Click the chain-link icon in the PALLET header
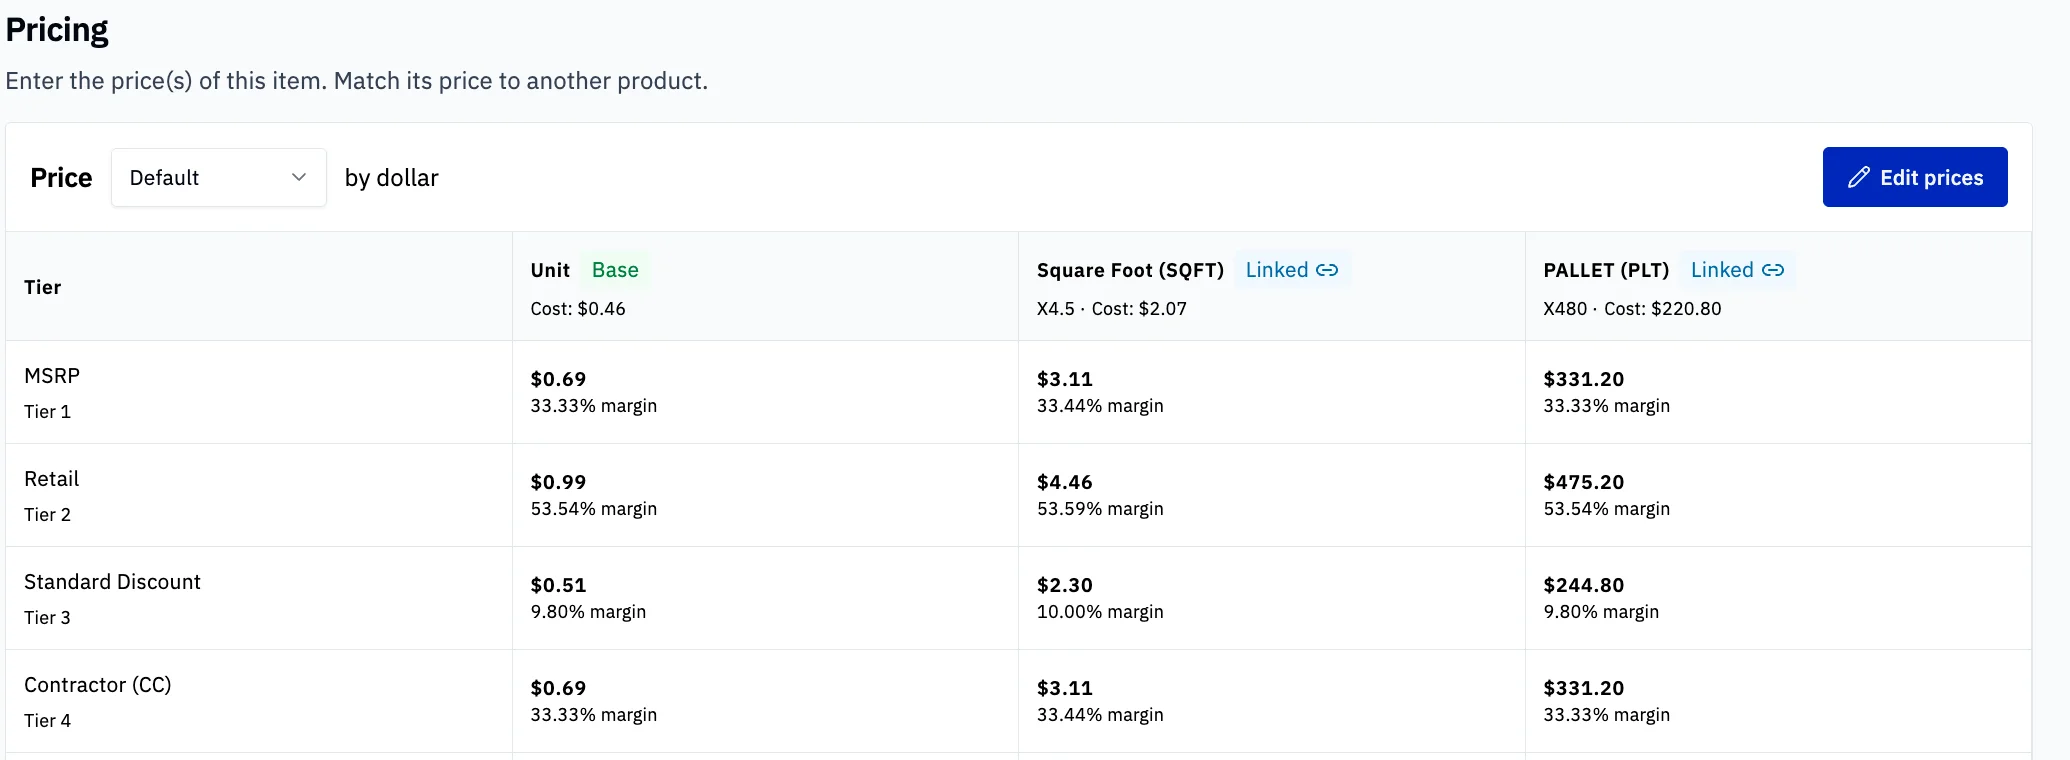Screen dimensions: 2070x760 [1772, 270]
